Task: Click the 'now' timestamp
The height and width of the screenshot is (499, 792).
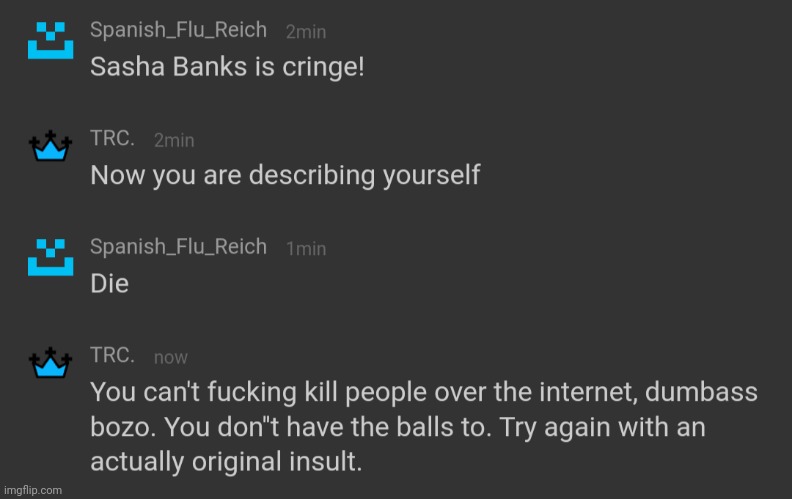Action: [x=171, y=357]
